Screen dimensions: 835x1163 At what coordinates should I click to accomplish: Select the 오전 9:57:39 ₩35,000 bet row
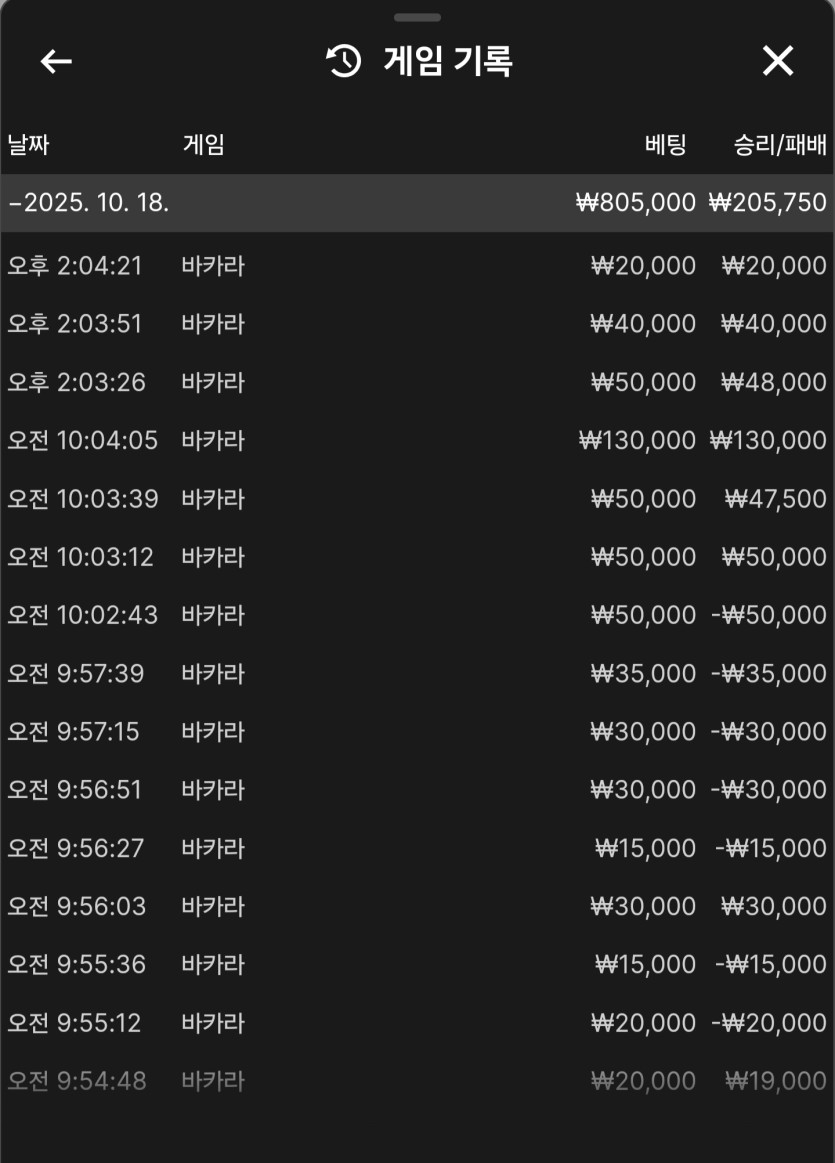[418, 673]
